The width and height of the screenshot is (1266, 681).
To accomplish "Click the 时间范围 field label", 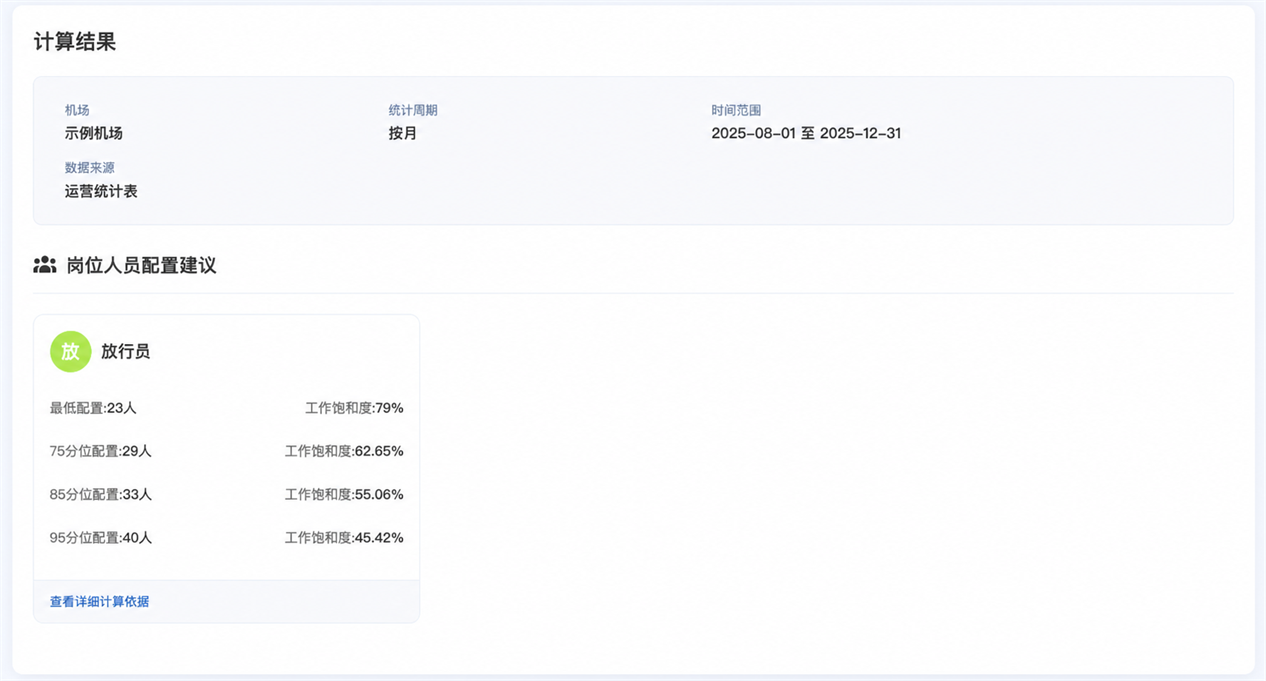I will tap(736, 110).
